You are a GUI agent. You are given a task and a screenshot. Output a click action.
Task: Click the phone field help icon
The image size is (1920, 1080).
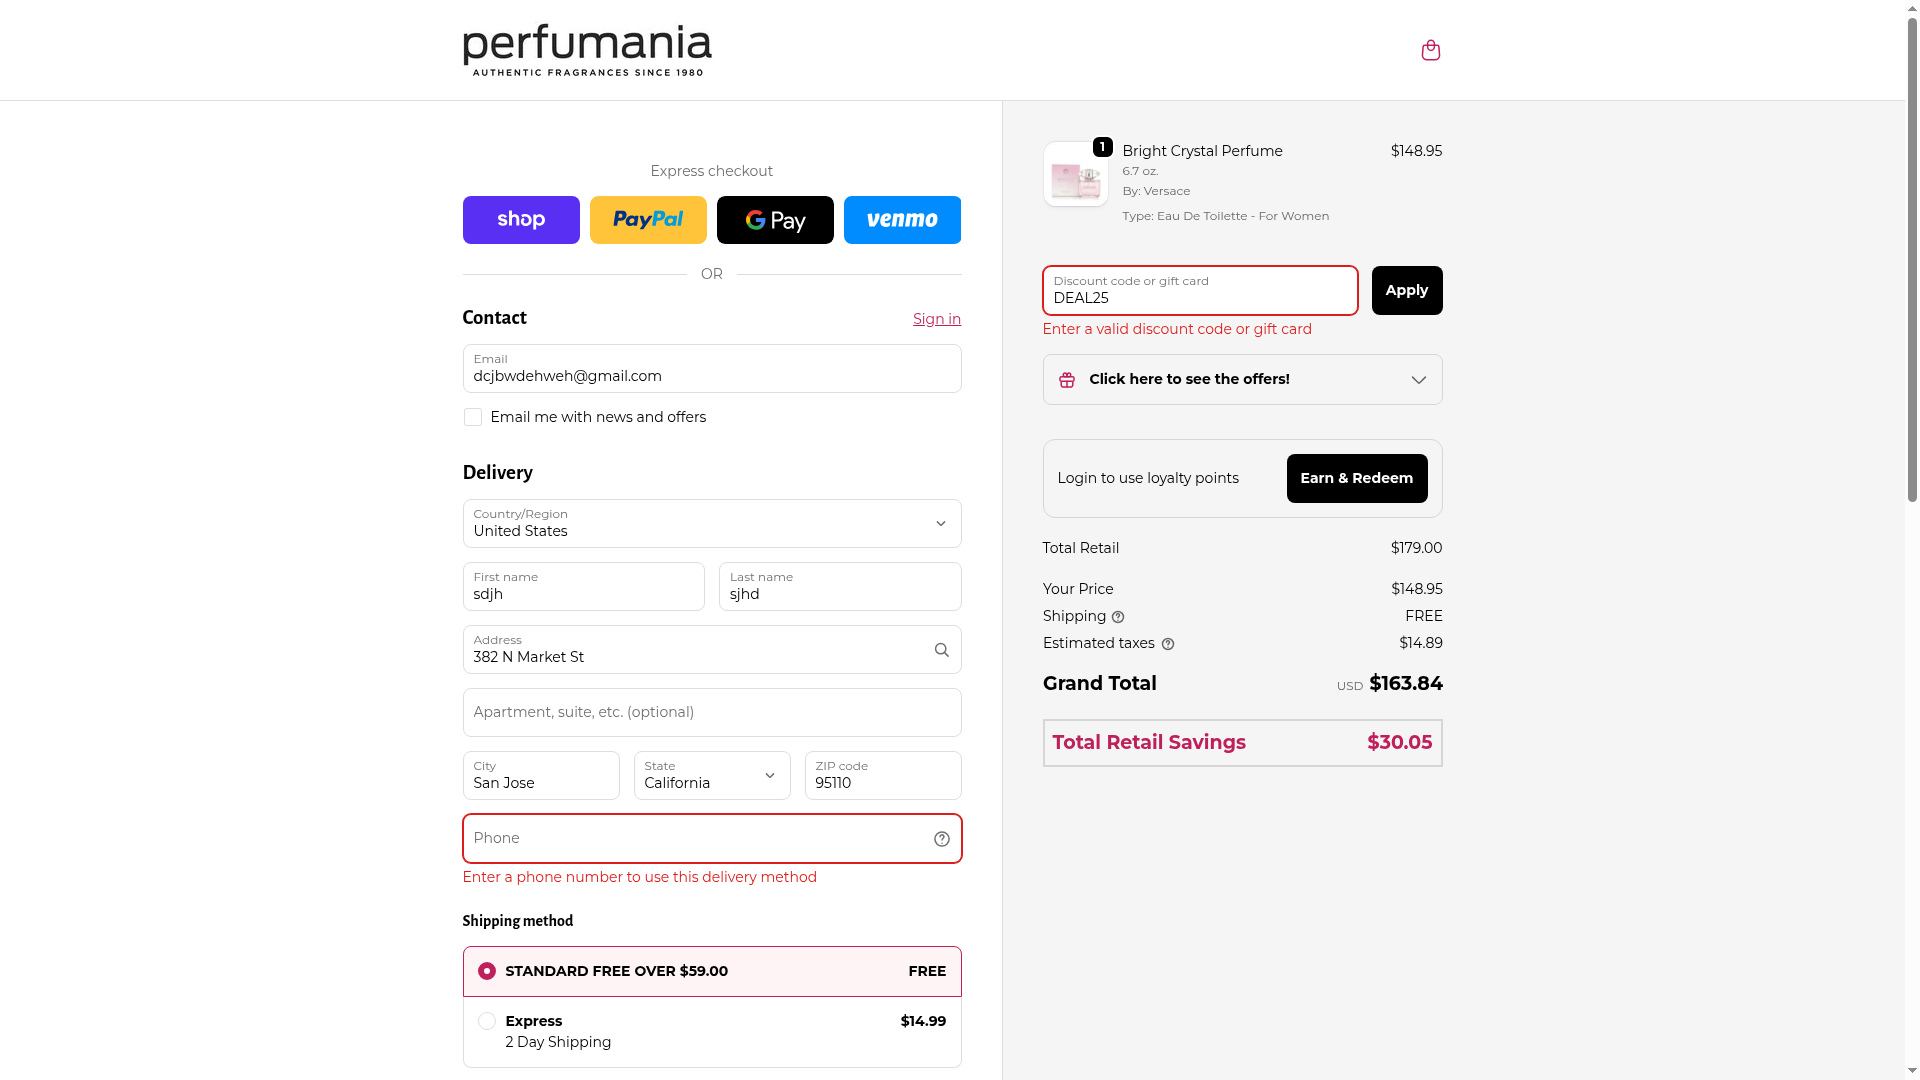click(x=941, y=839)
